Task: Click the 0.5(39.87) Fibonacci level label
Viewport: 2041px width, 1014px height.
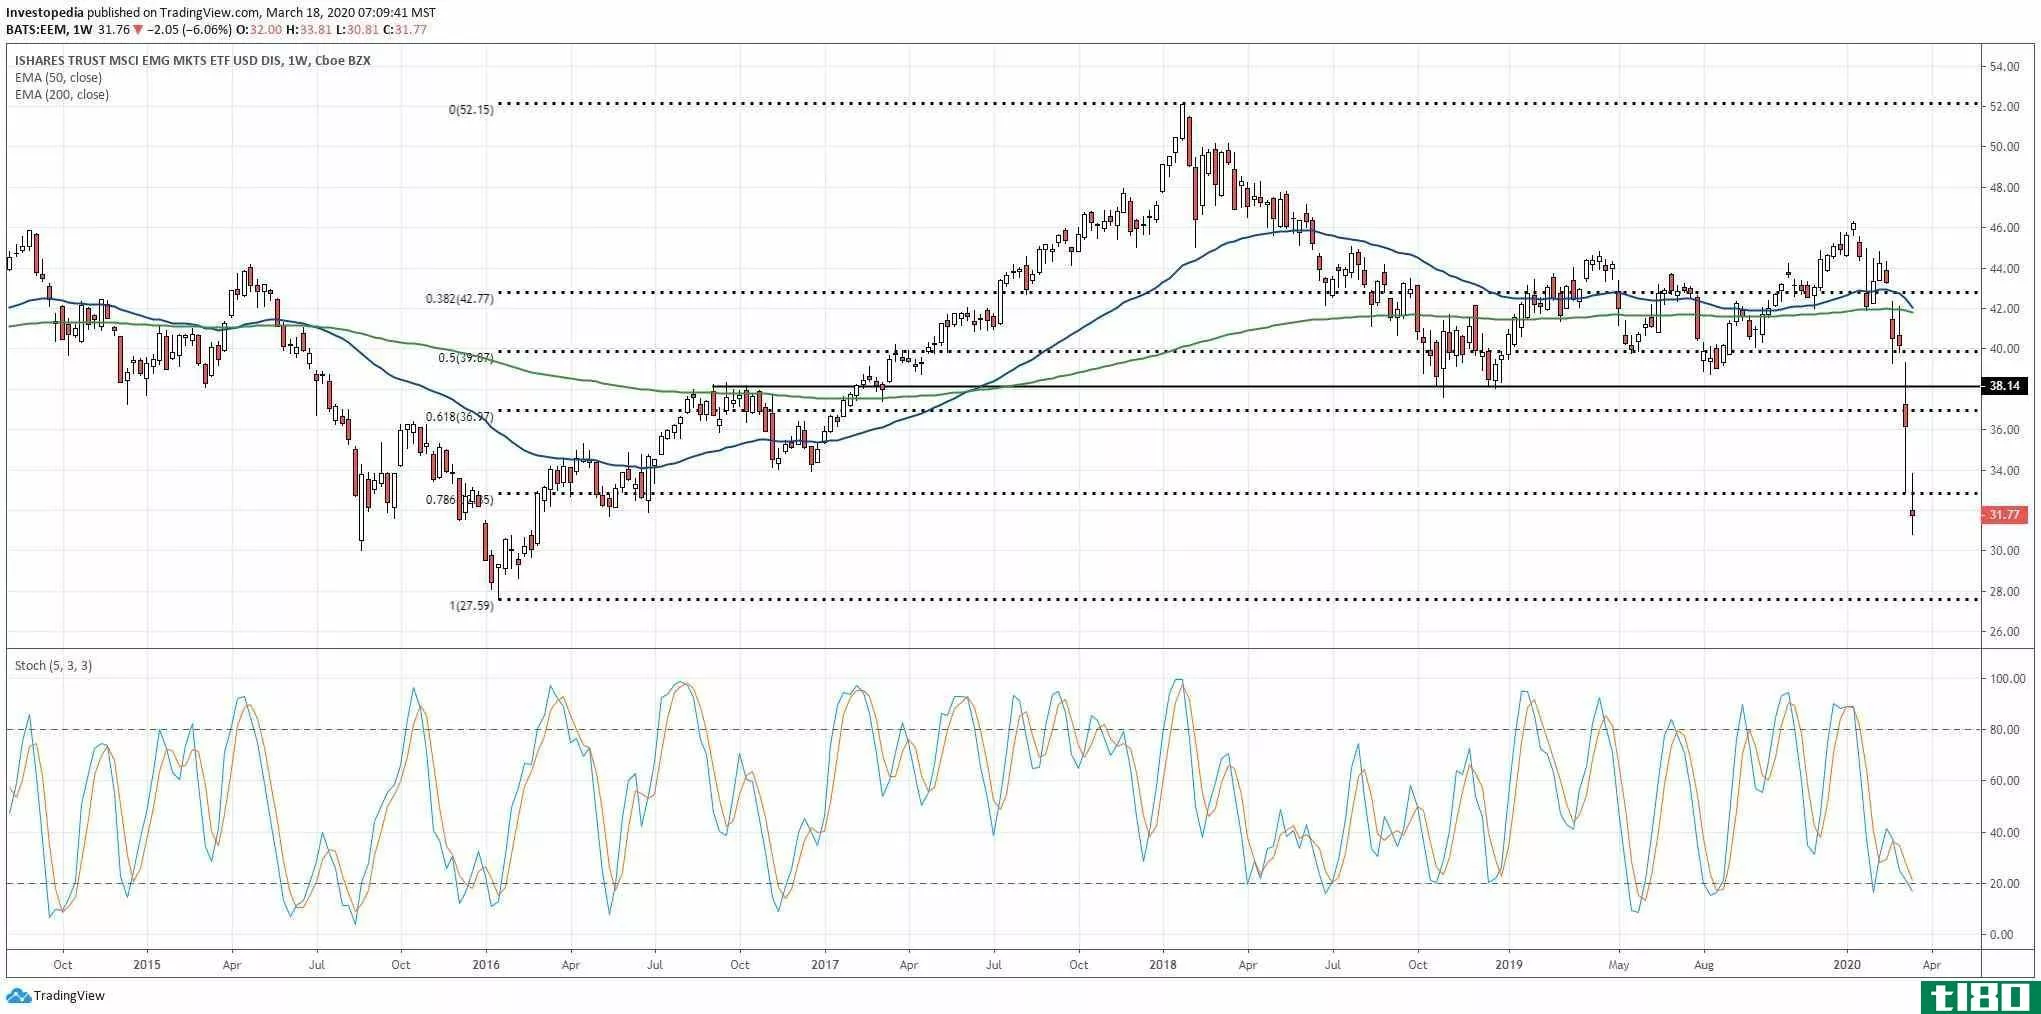Action: pyautogui.click(x=466, y=358)
